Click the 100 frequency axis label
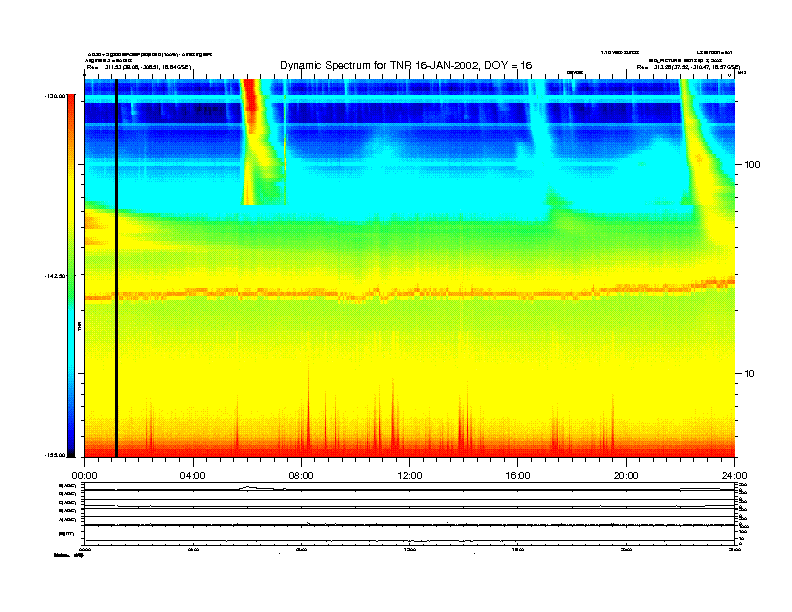This screenshot has height=612, width=792. click(x=753, y=165)
